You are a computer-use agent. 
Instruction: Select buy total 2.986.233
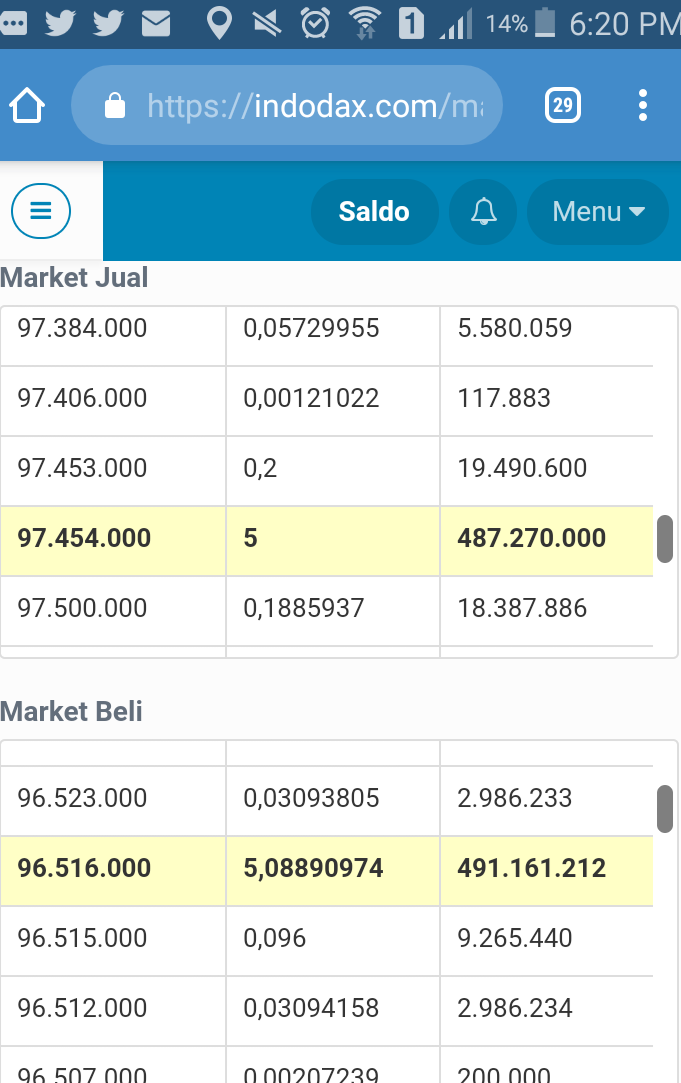[515, 798]
